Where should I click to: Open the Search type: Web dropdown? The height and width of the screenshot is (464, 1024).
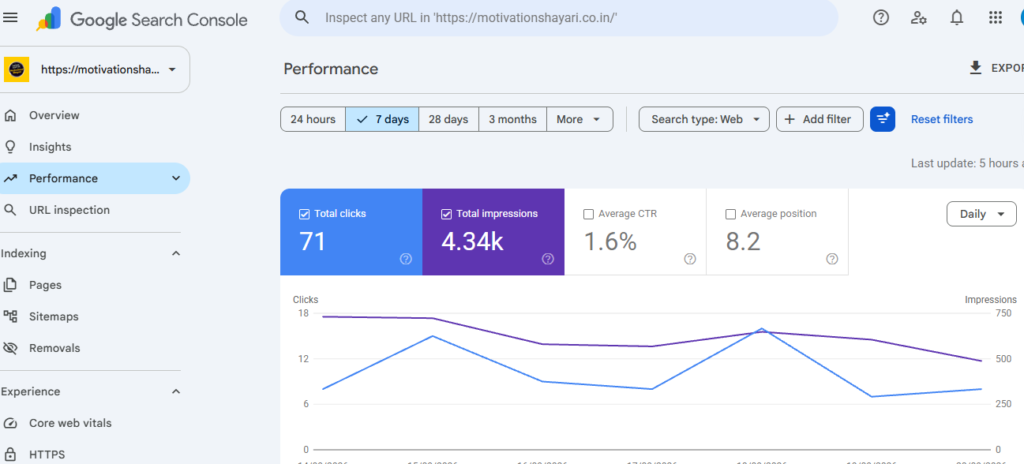pos(704,119)
